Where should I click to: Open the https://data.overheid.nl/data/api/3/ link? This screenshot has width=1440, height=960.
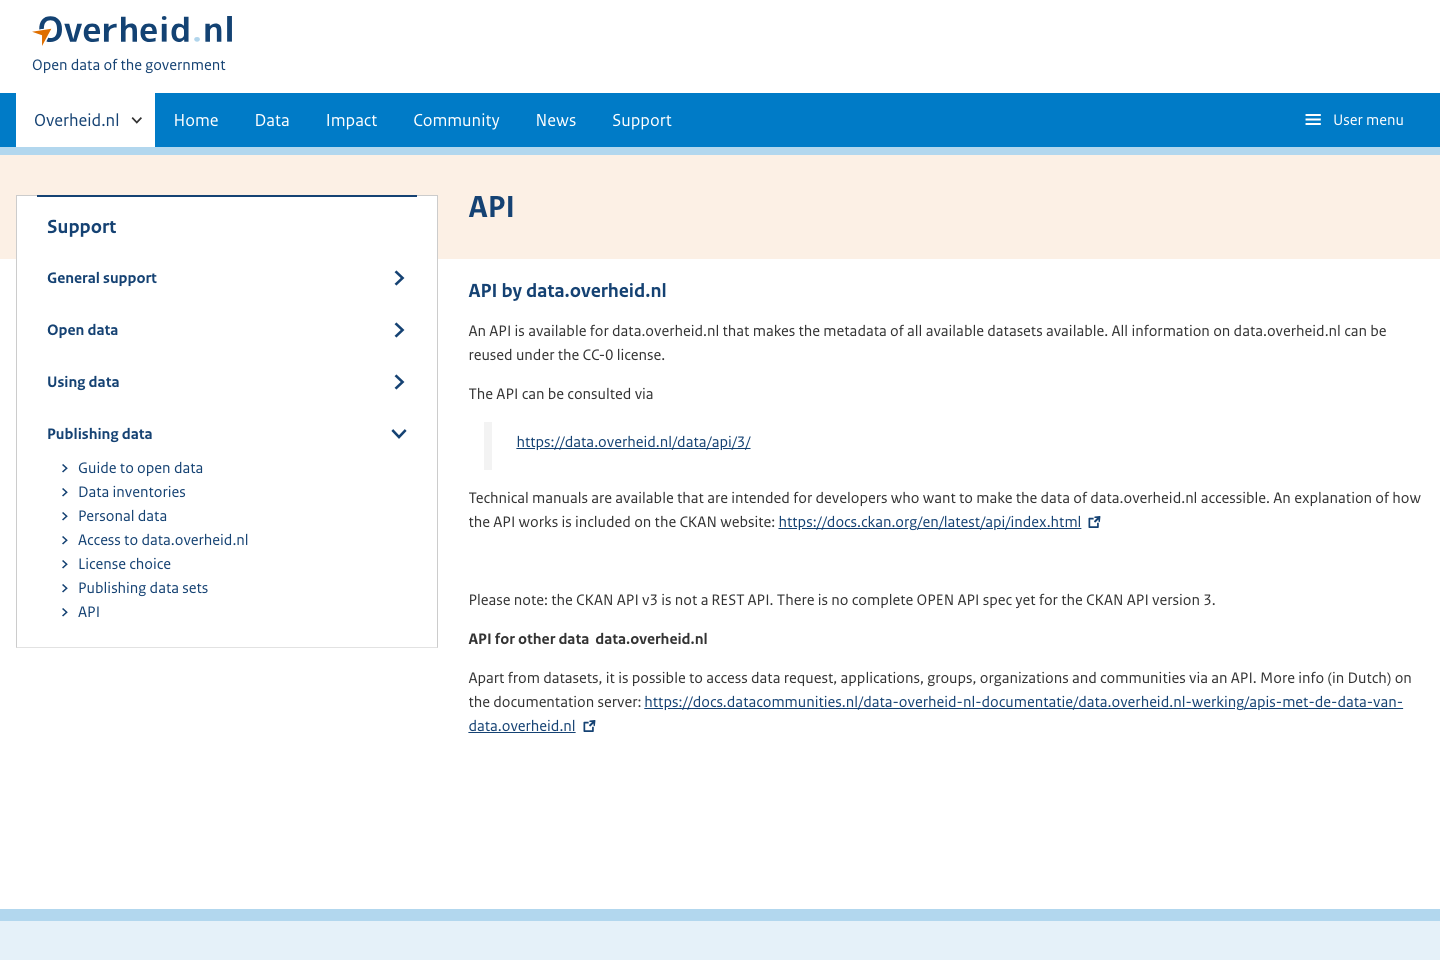tap(633, 441)
